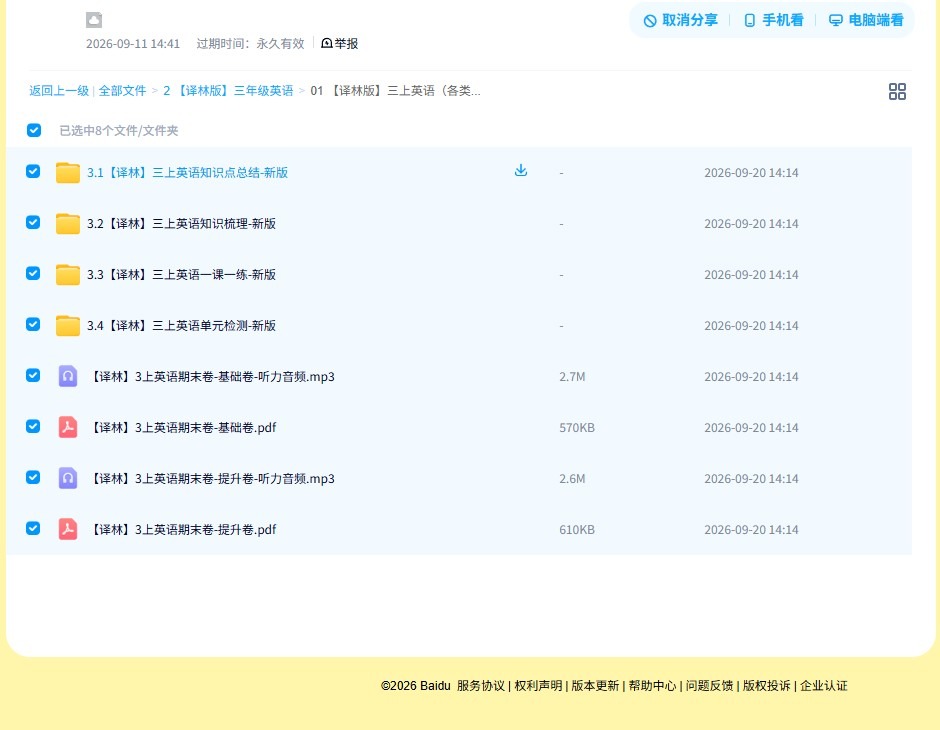Click the 企业认证 footer link
Screen dimensions: 940x730
824,686
